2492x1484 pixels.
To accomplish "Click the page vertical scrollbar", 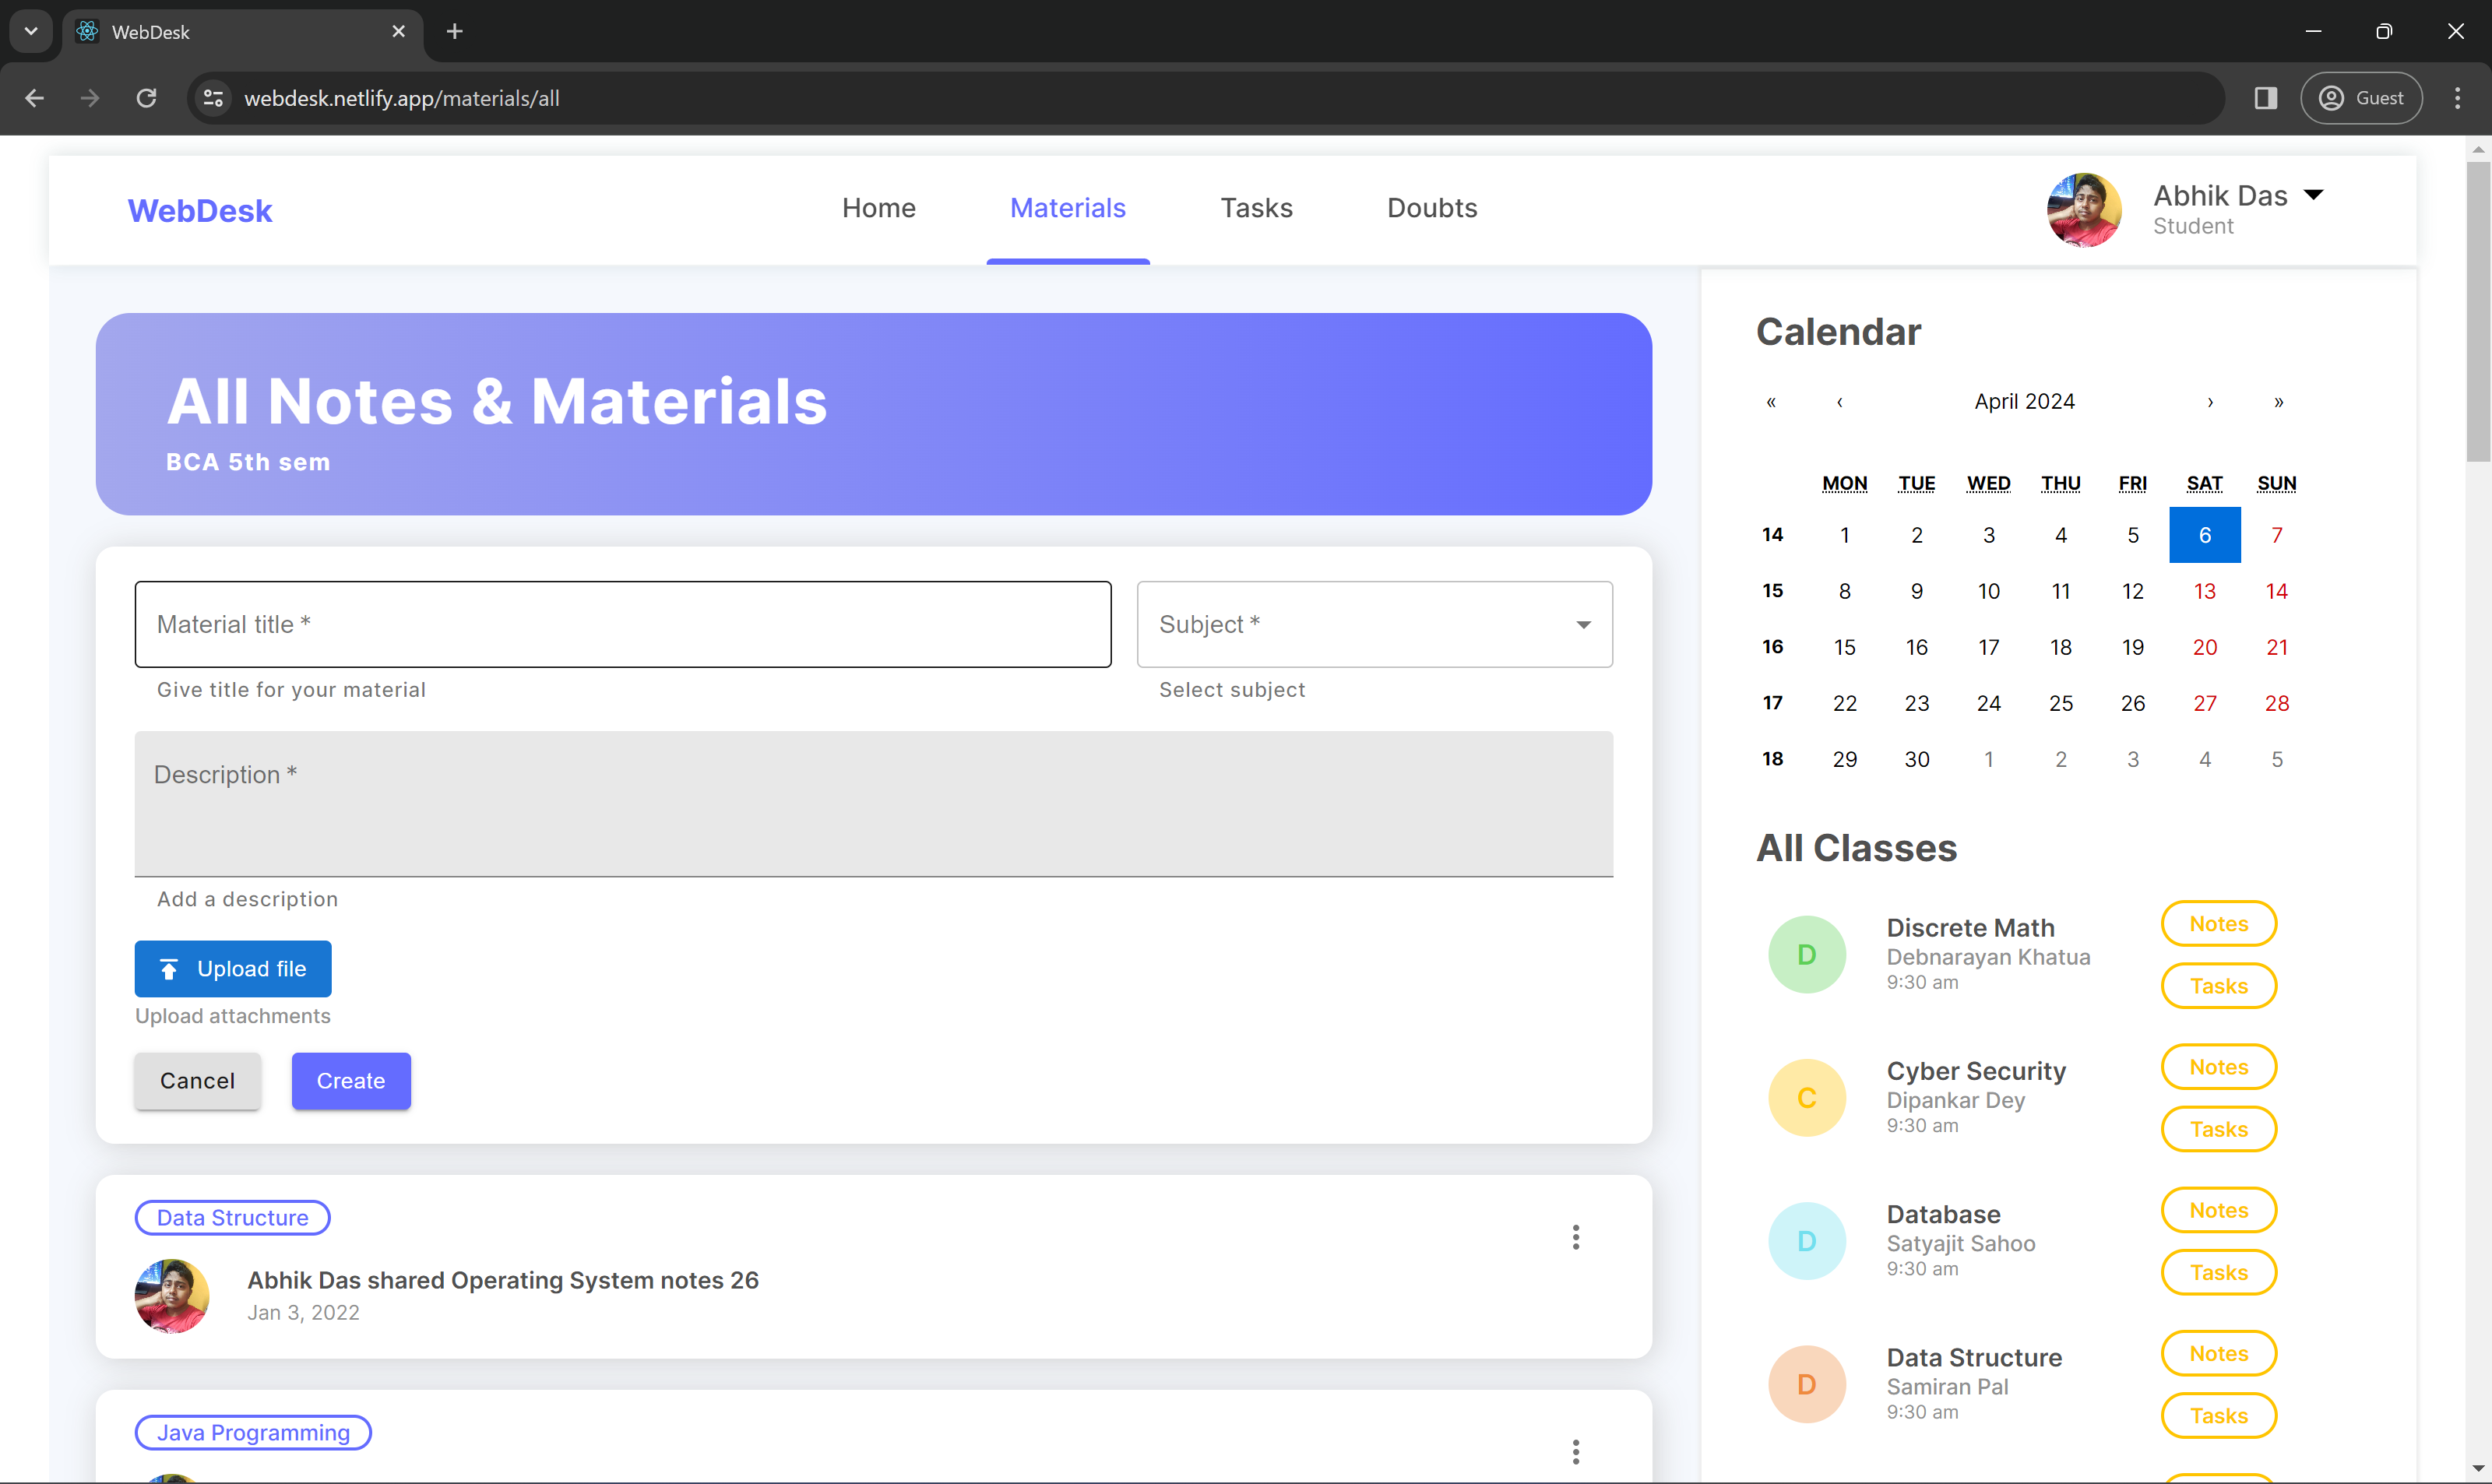I will point(2478,312).
